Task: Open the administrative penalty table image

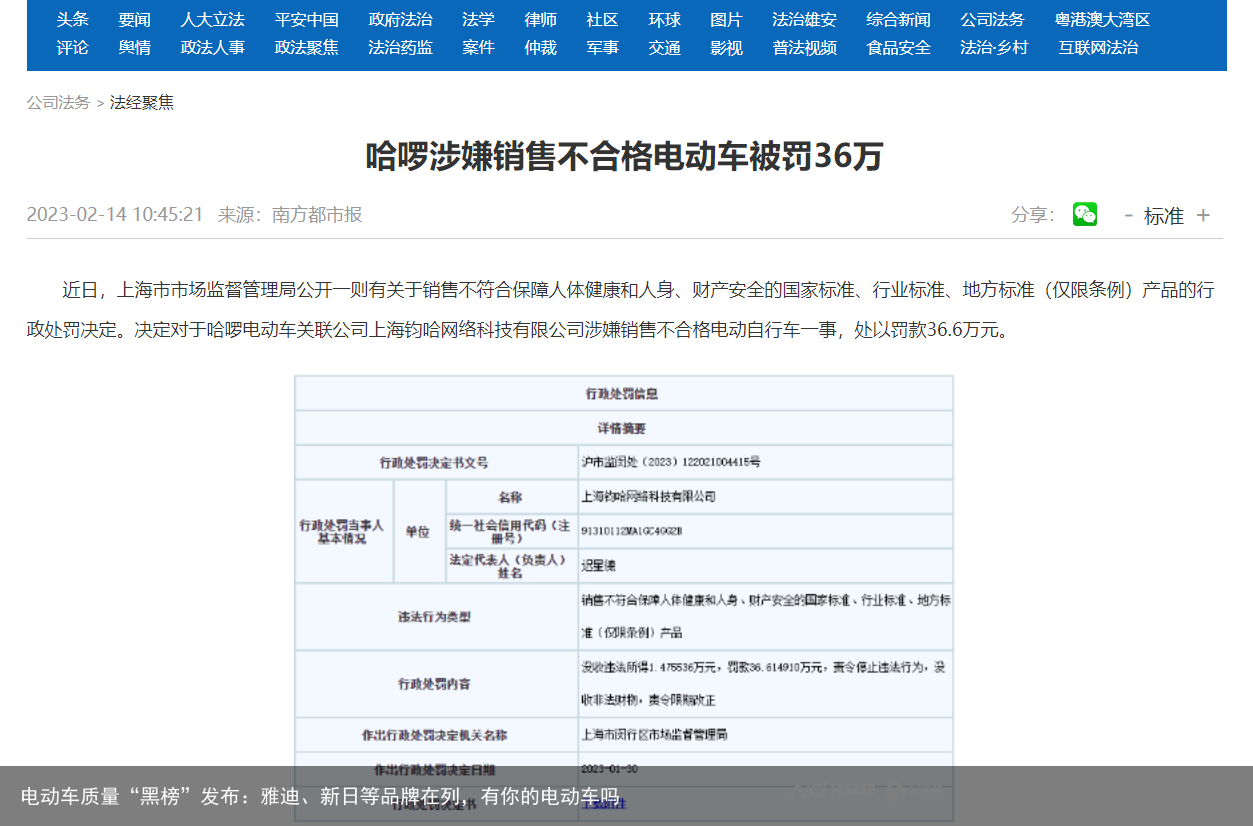Action: pos(624,598)
